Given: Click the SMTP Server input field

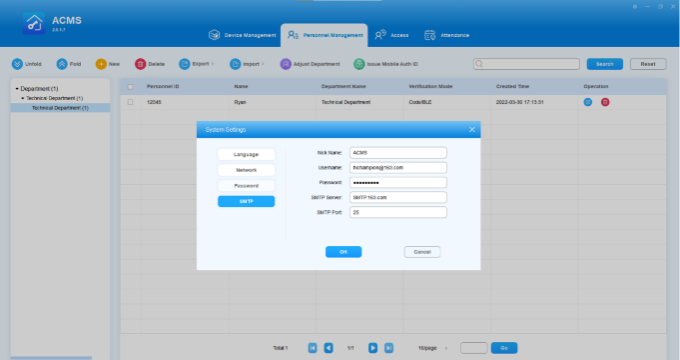Looking at the screenshot, I should tap(398, 197).
